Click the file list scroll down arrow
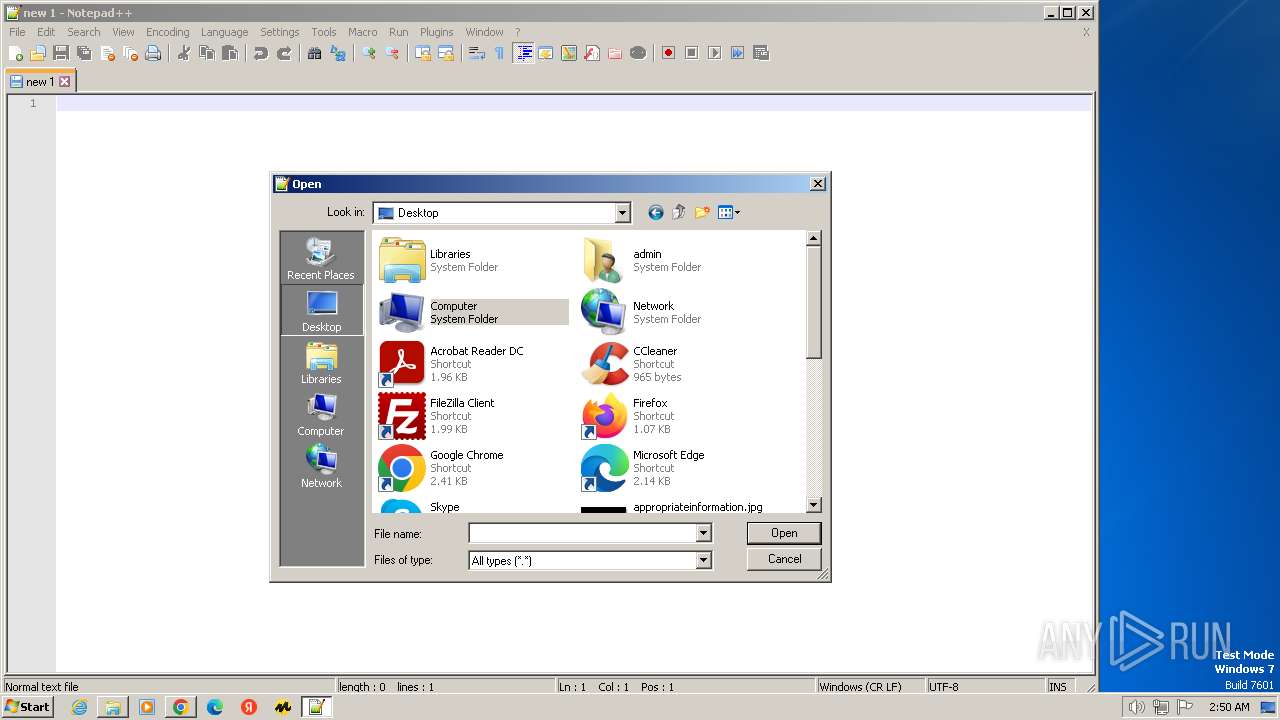 click(x=813, y=505)
